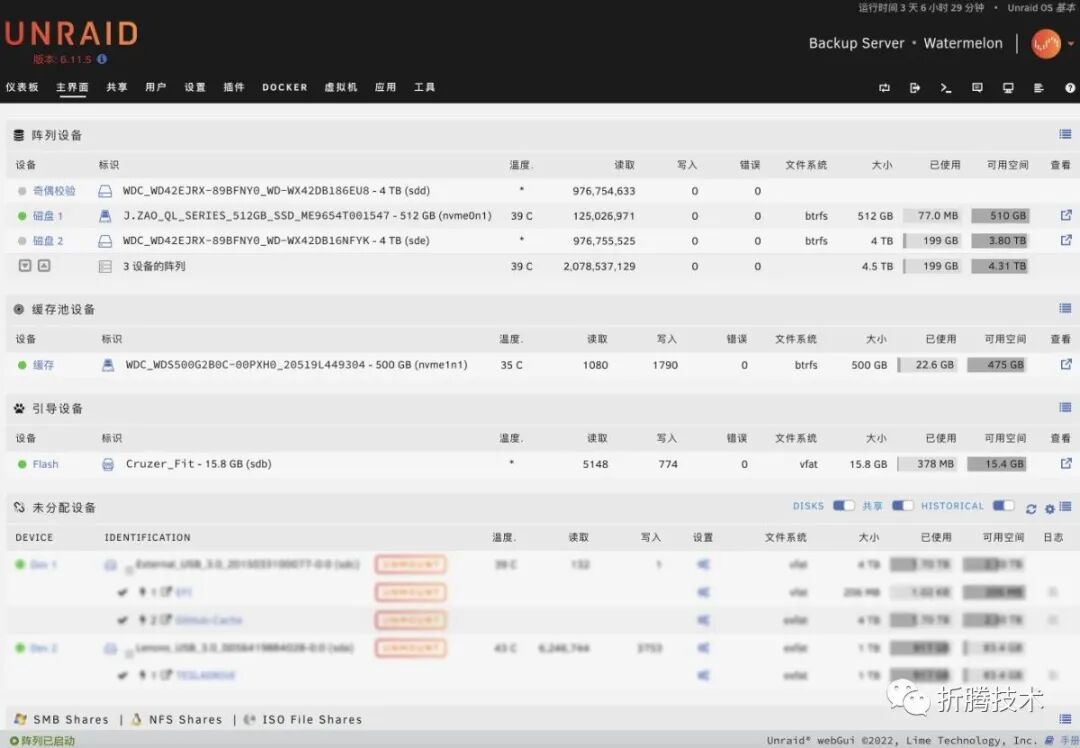Image resolution: width=1080 pixels, height=748 pixels.
Task: Switch to the DOCKER tab
Action: [284, 87]
